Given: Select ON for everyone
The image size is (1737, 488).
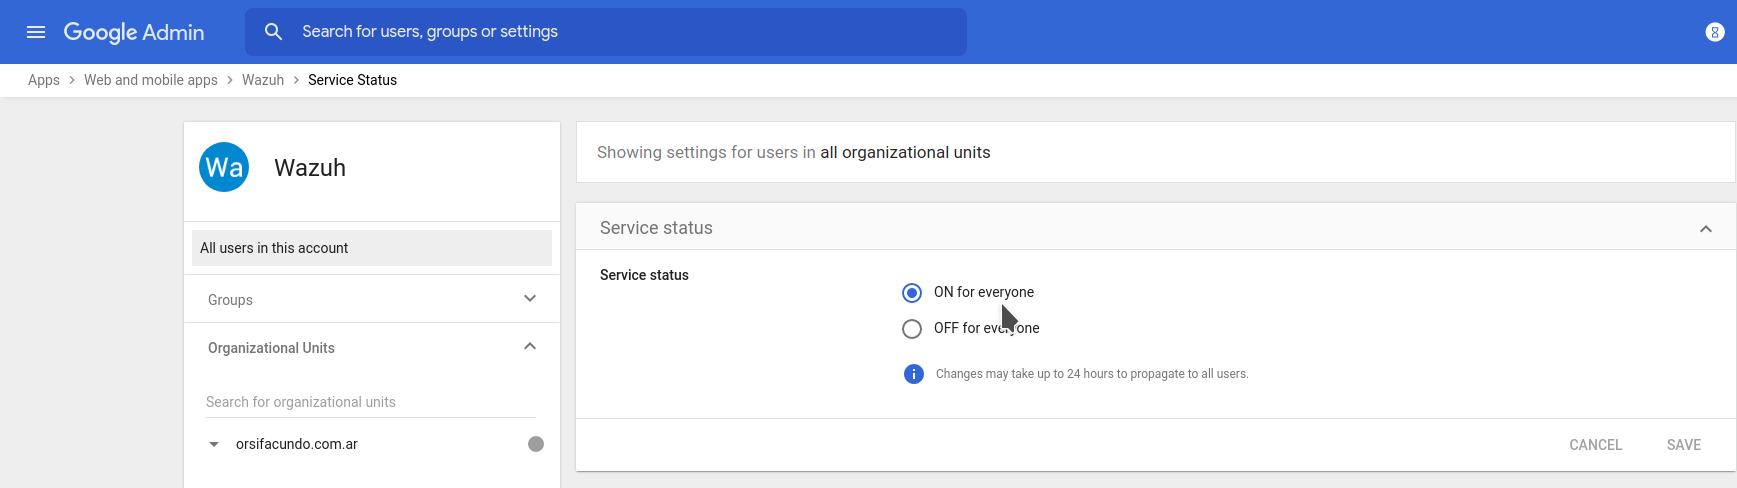Looking at the screenshot, I should (x=912, y=293).
